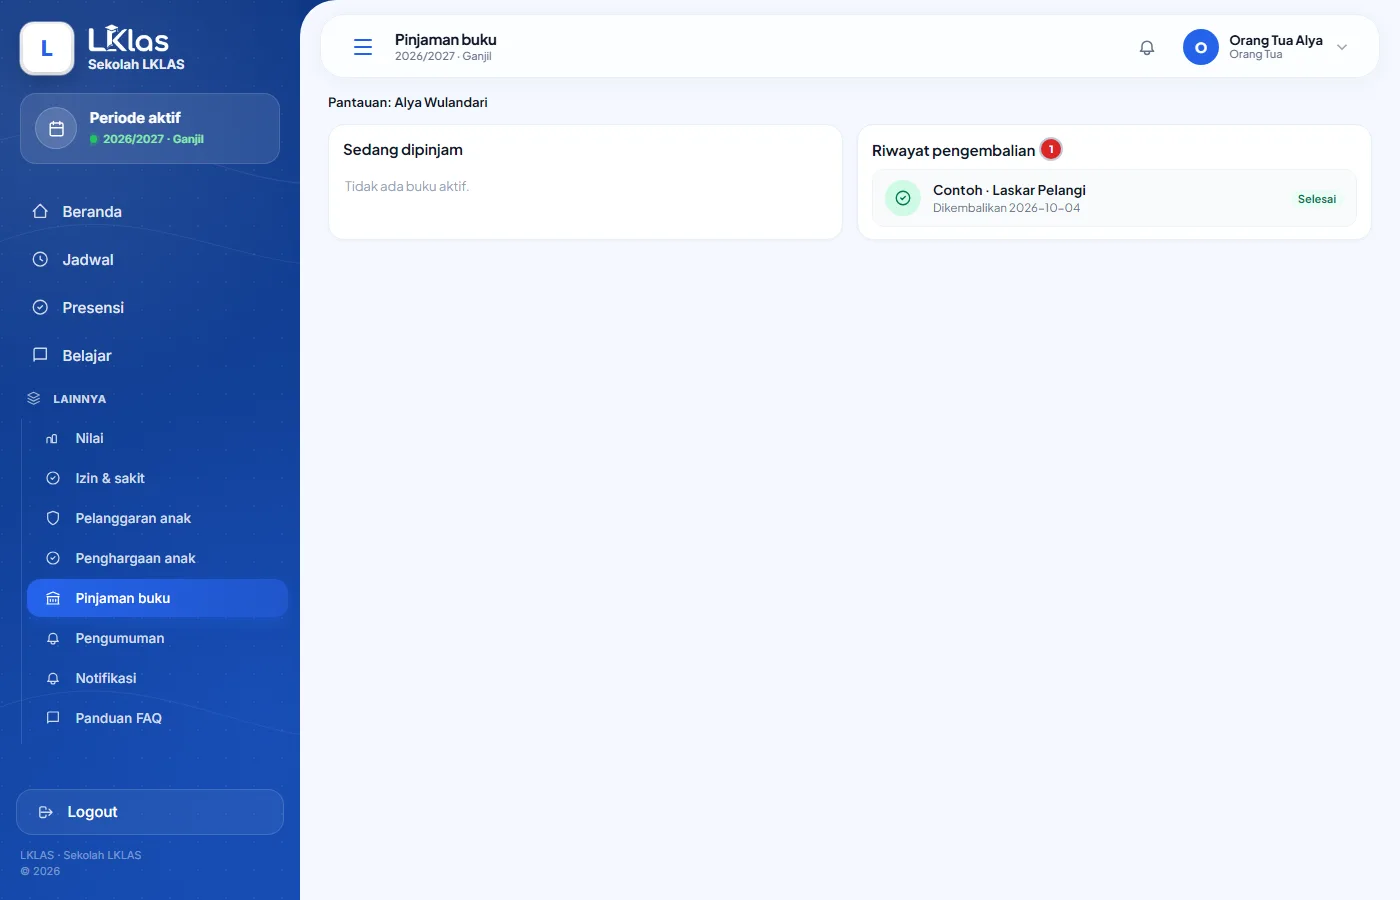Open the Periode aktif 2026/2027 Ganjil card
1400x900 pixels.
pos(150,128)
